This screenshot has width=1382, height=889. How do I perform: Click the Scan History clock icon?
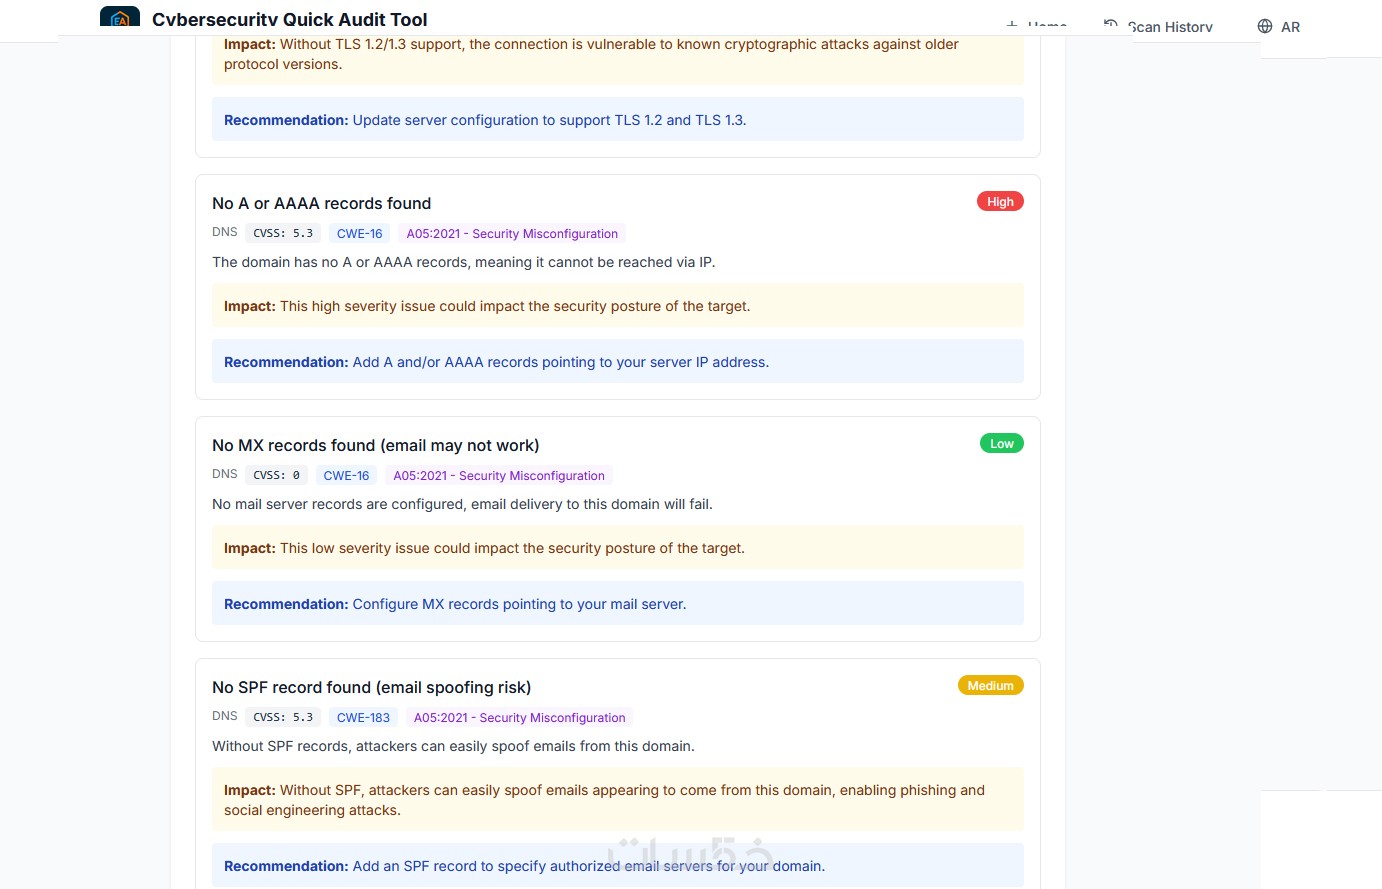coord(1110,25)
